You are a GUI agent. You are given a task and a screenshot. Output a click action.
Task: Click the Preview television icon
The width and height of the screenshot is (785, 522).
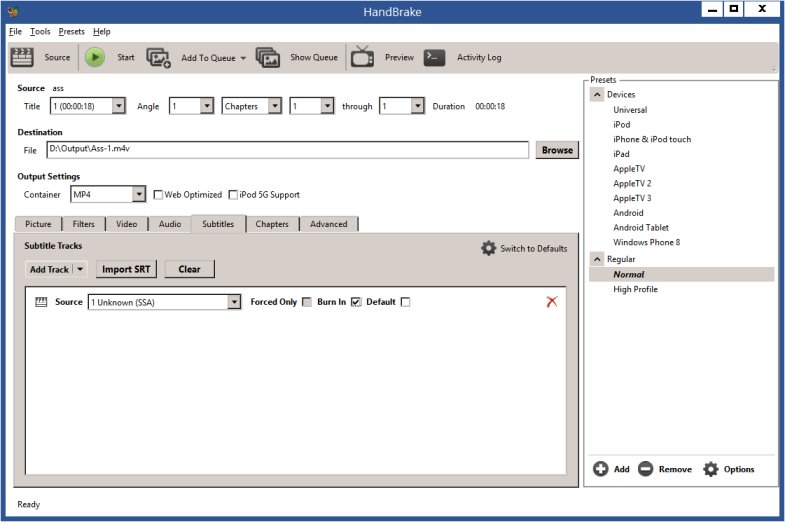(x=362, y=57)
